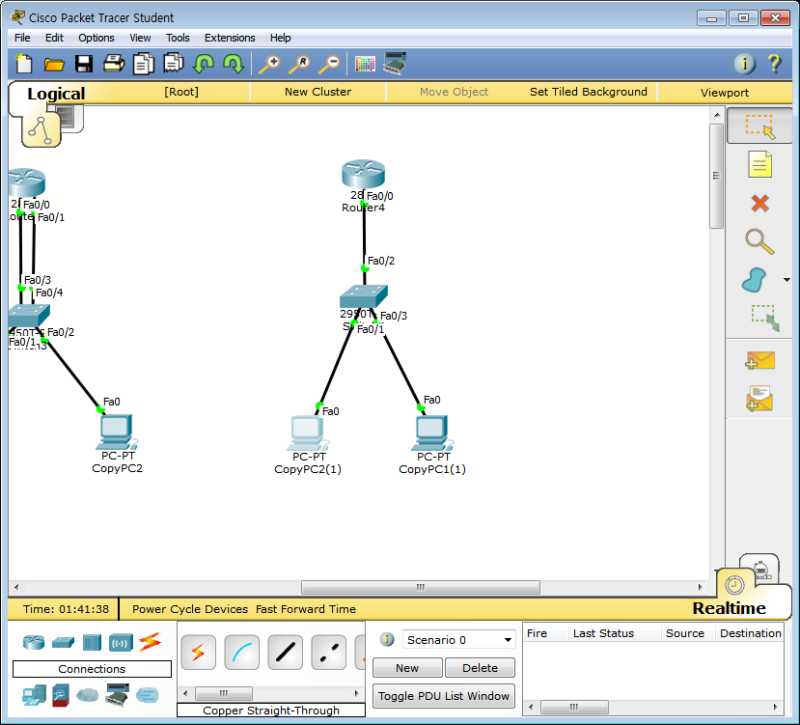
Task: Open the Help menu
Action: click(x=280, y=38)
